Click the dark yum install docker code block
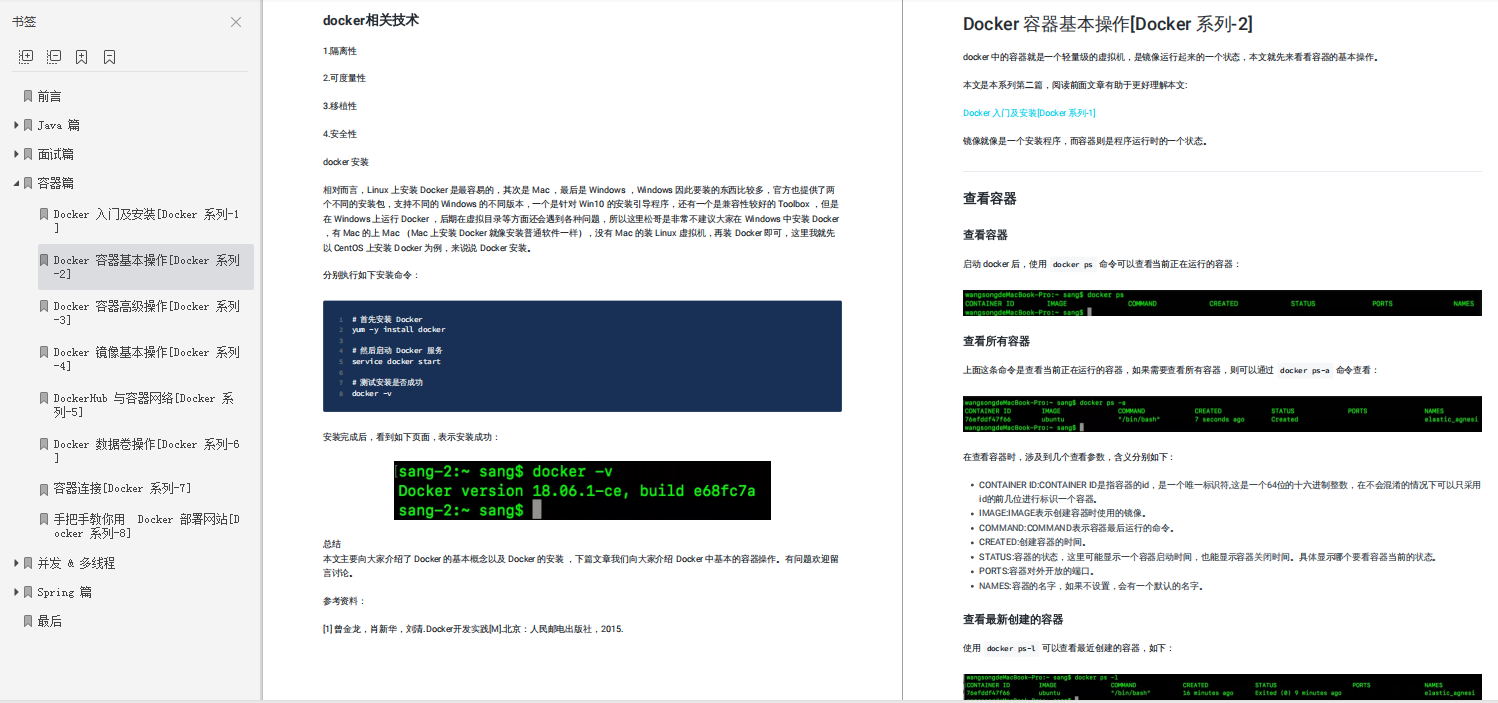Image resolution: width=1498 pixels, height=703 pixels. [x=582, y=356]
